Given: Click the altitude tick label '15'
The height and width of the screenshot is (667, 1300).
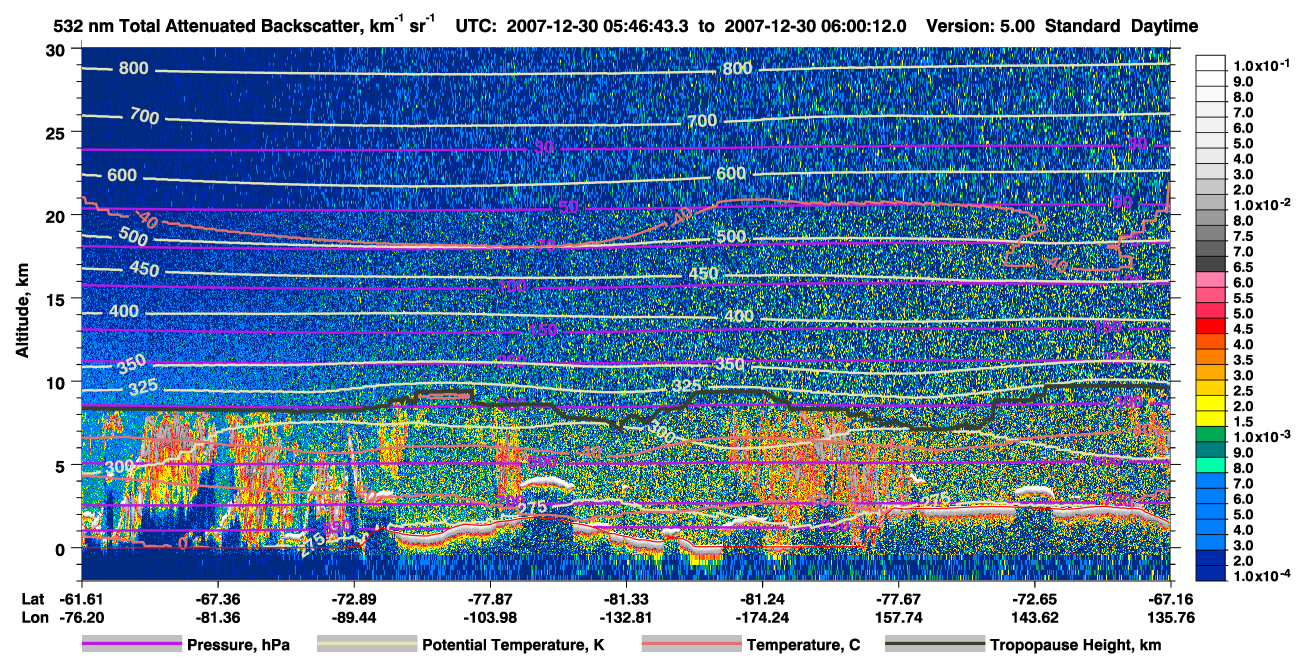Looking at the screenshot, I should (57, 299).
